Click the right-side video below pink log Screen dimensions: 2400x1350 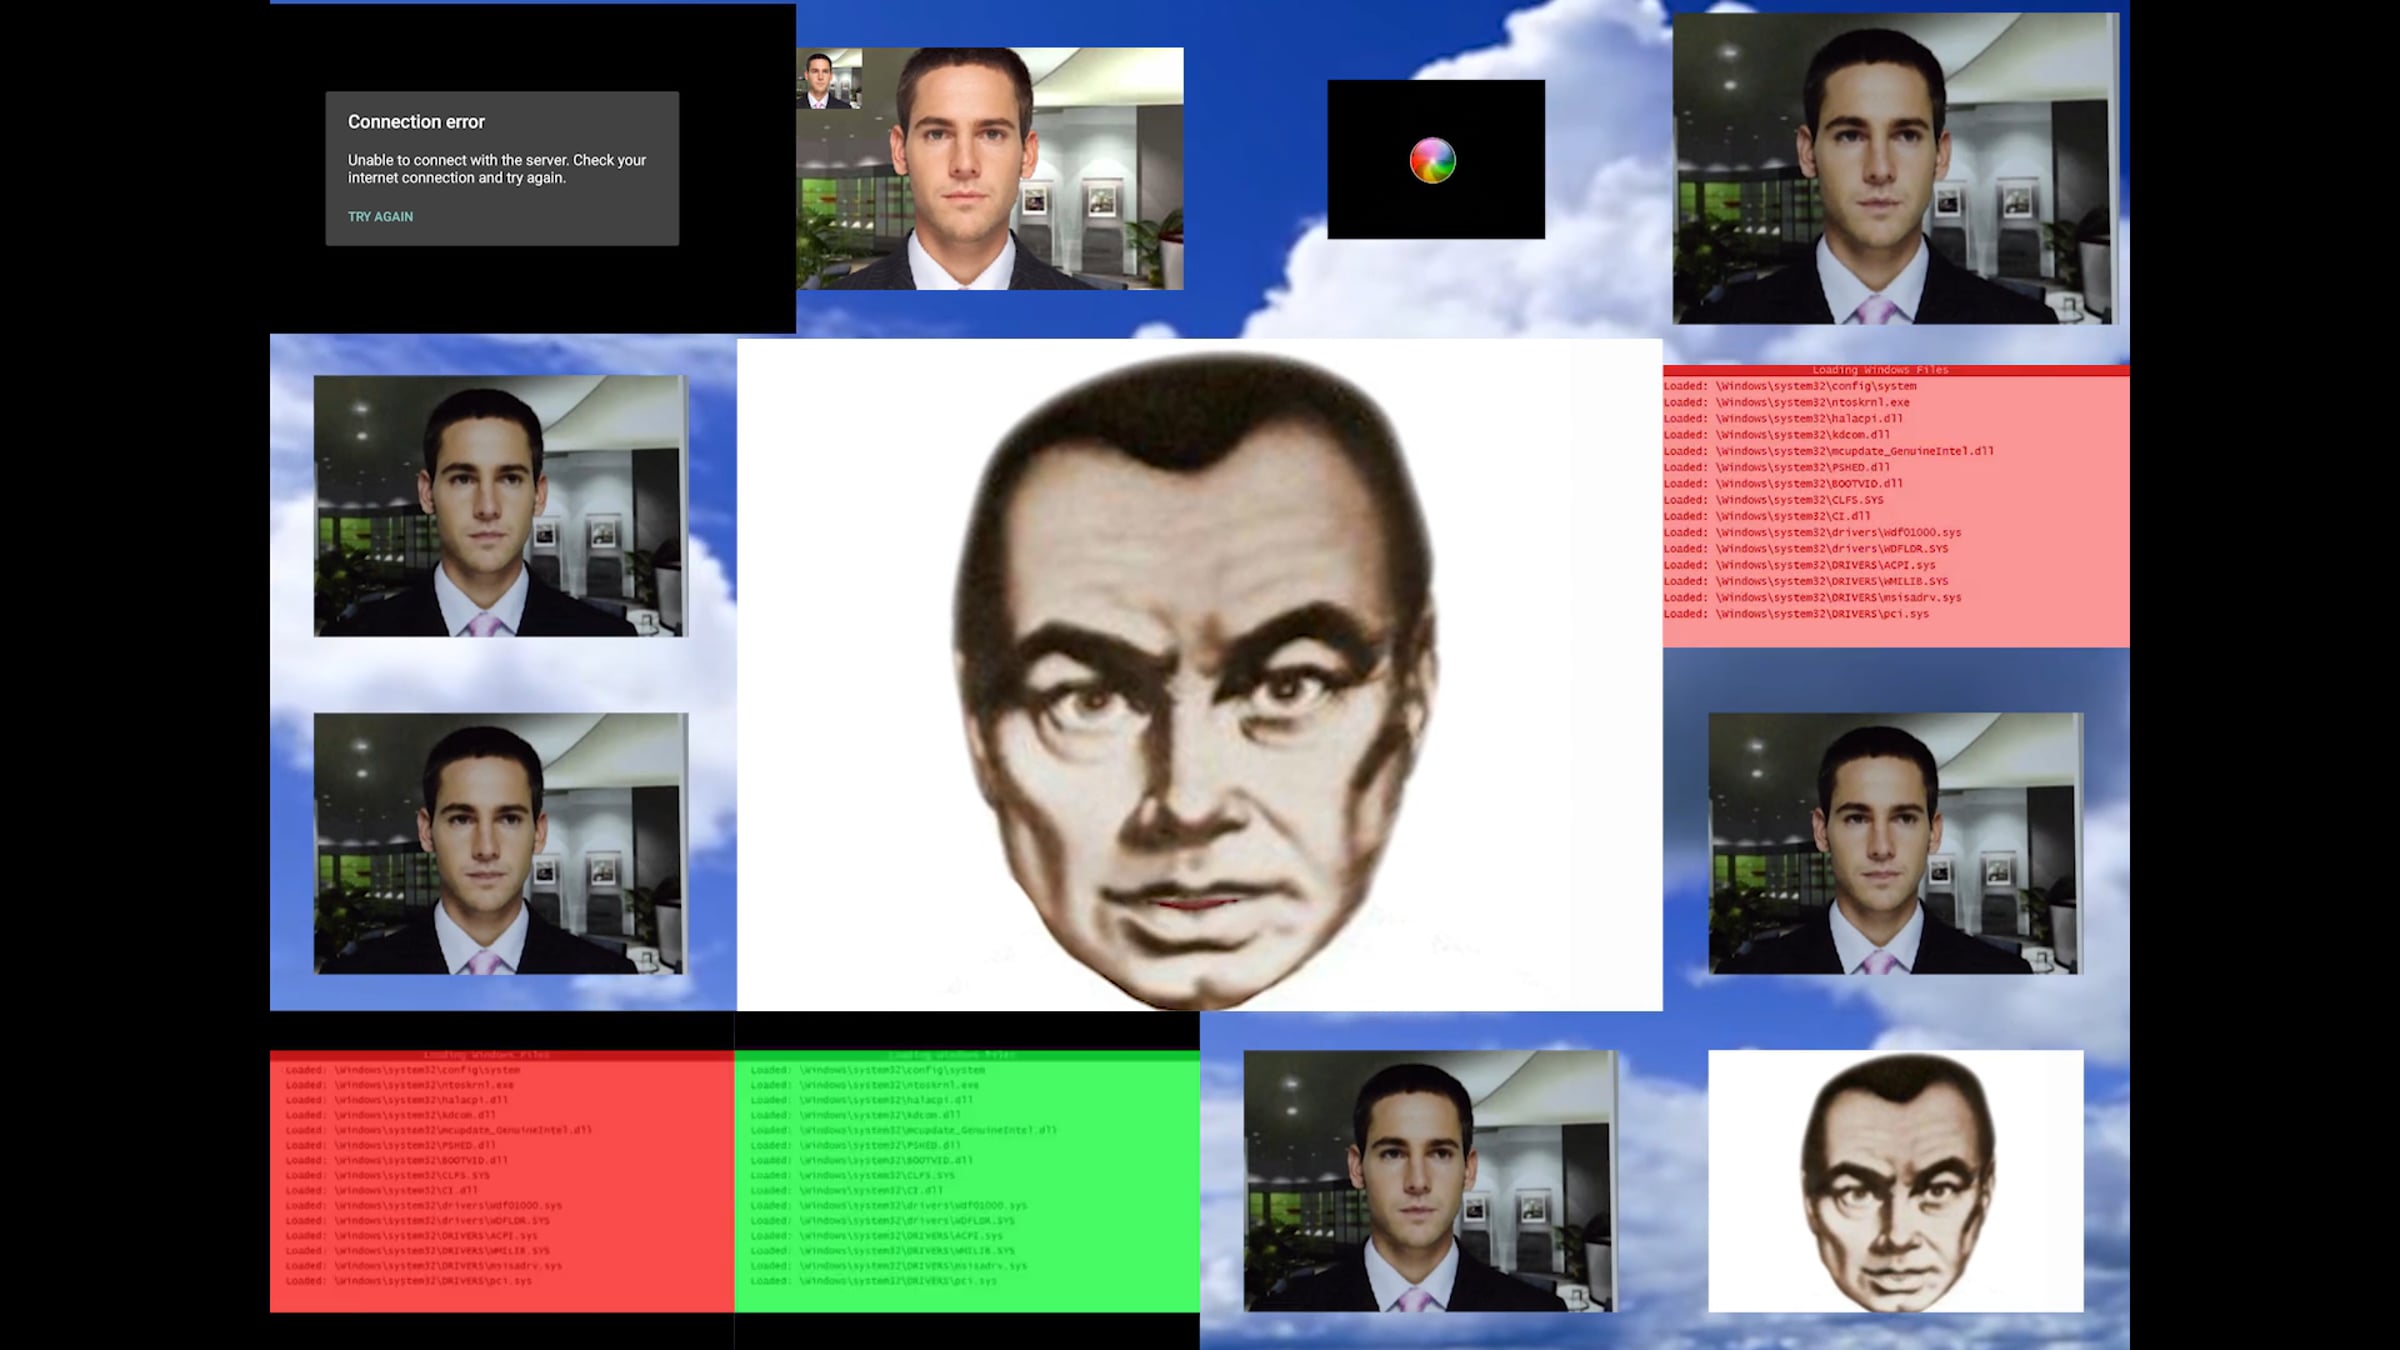click(x=1895, y=843)
